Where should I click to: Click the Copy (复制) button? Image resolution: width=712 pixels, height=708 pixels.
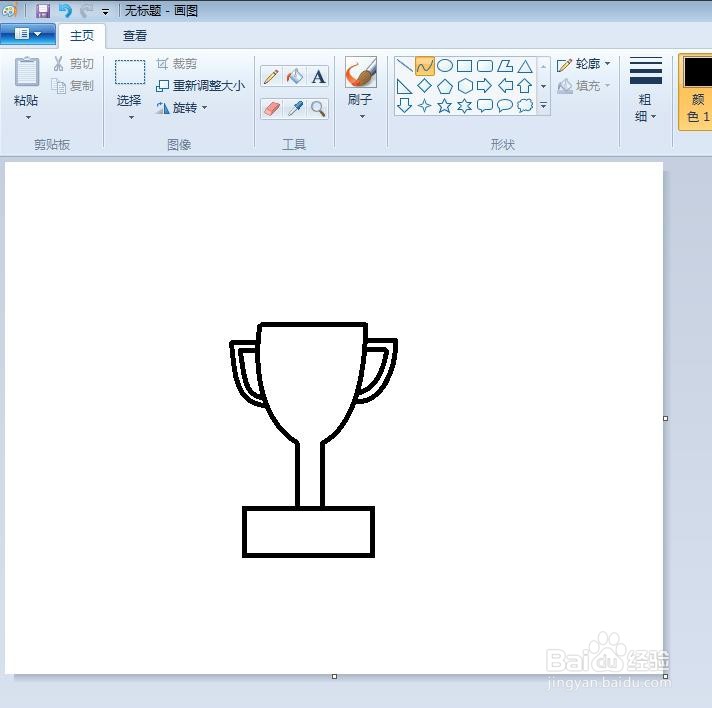[73, 85]
